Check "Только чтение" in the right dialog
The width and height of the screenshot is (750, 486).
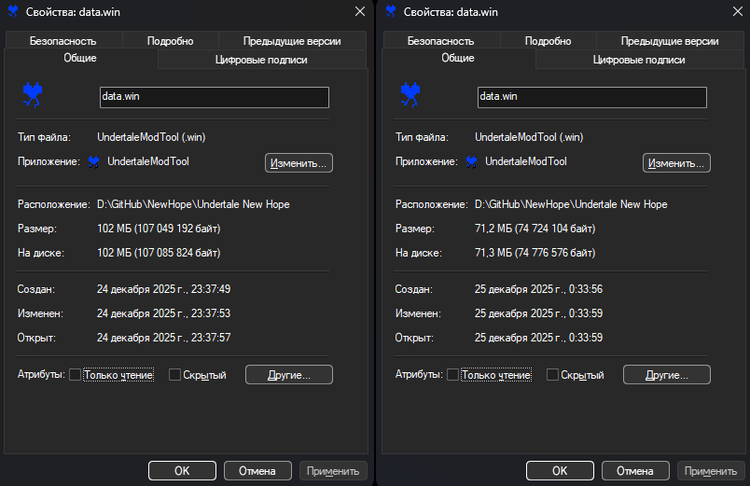(x=453, y=375)
